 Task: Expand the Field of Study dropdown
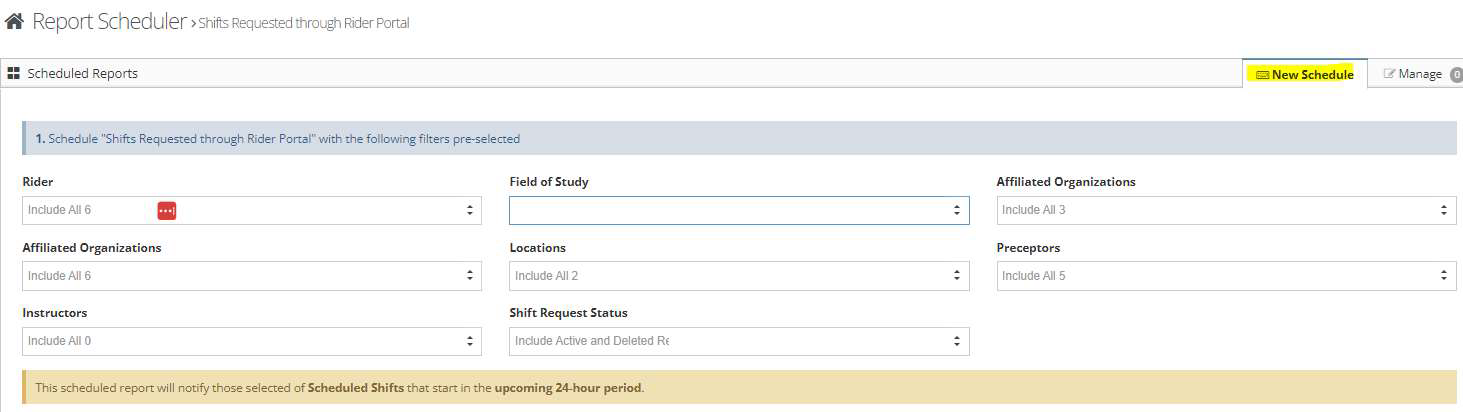coord(738,210)
